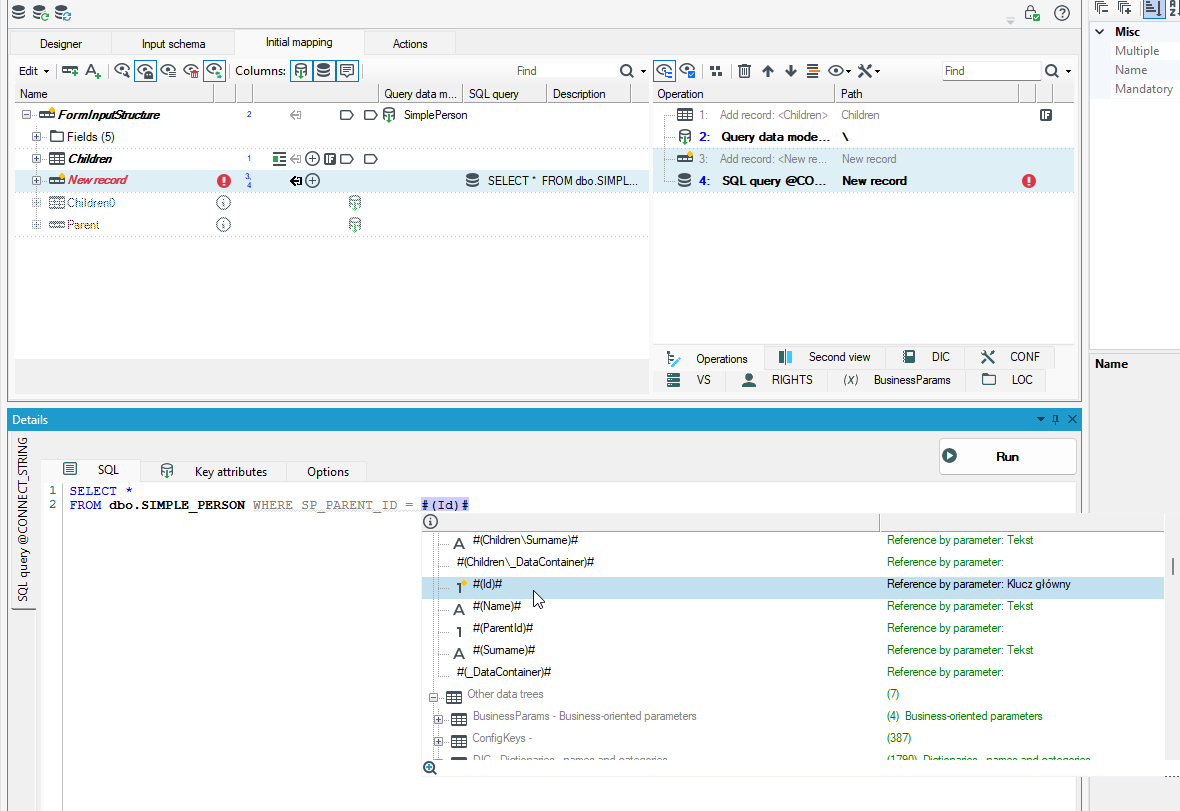
Task: Open the Key attributes tab
Action: (214, 472)
